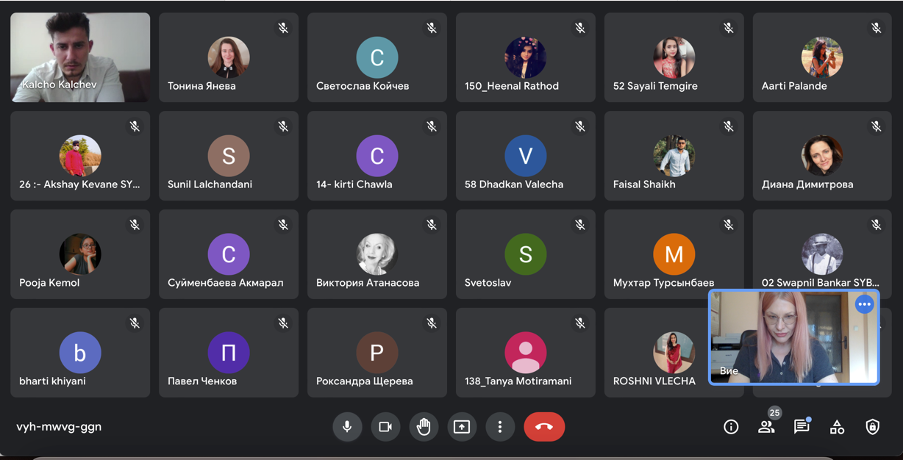Click Мухтар Турсынбаев orange M avatar
Screen dimensions: 904x460
(x=674, y=254)
